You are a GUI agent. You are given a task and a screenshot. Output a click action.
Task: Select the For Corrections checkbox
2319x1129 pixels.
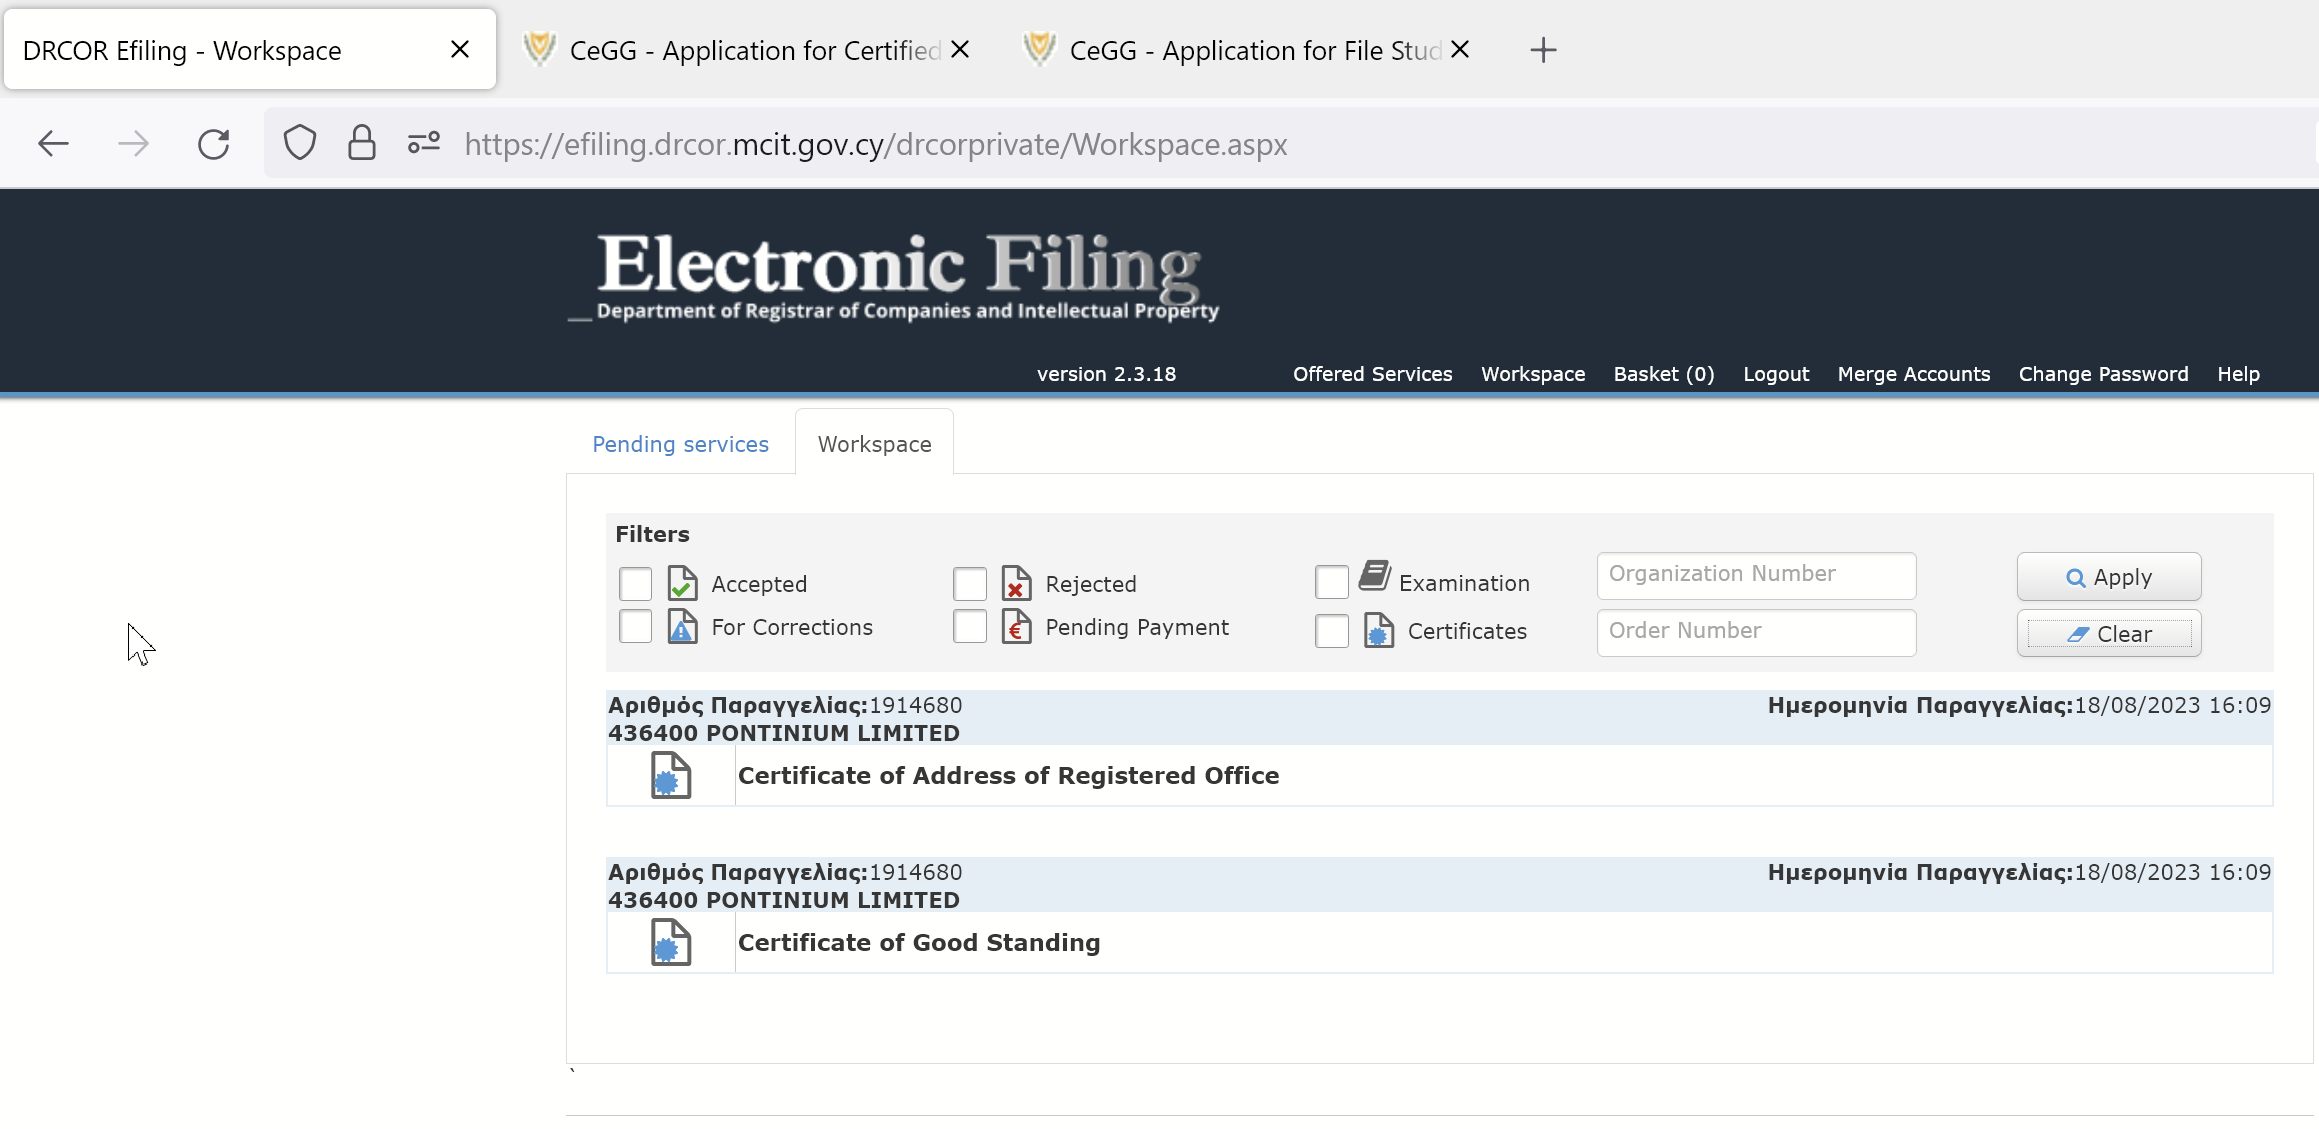[635, 627]
